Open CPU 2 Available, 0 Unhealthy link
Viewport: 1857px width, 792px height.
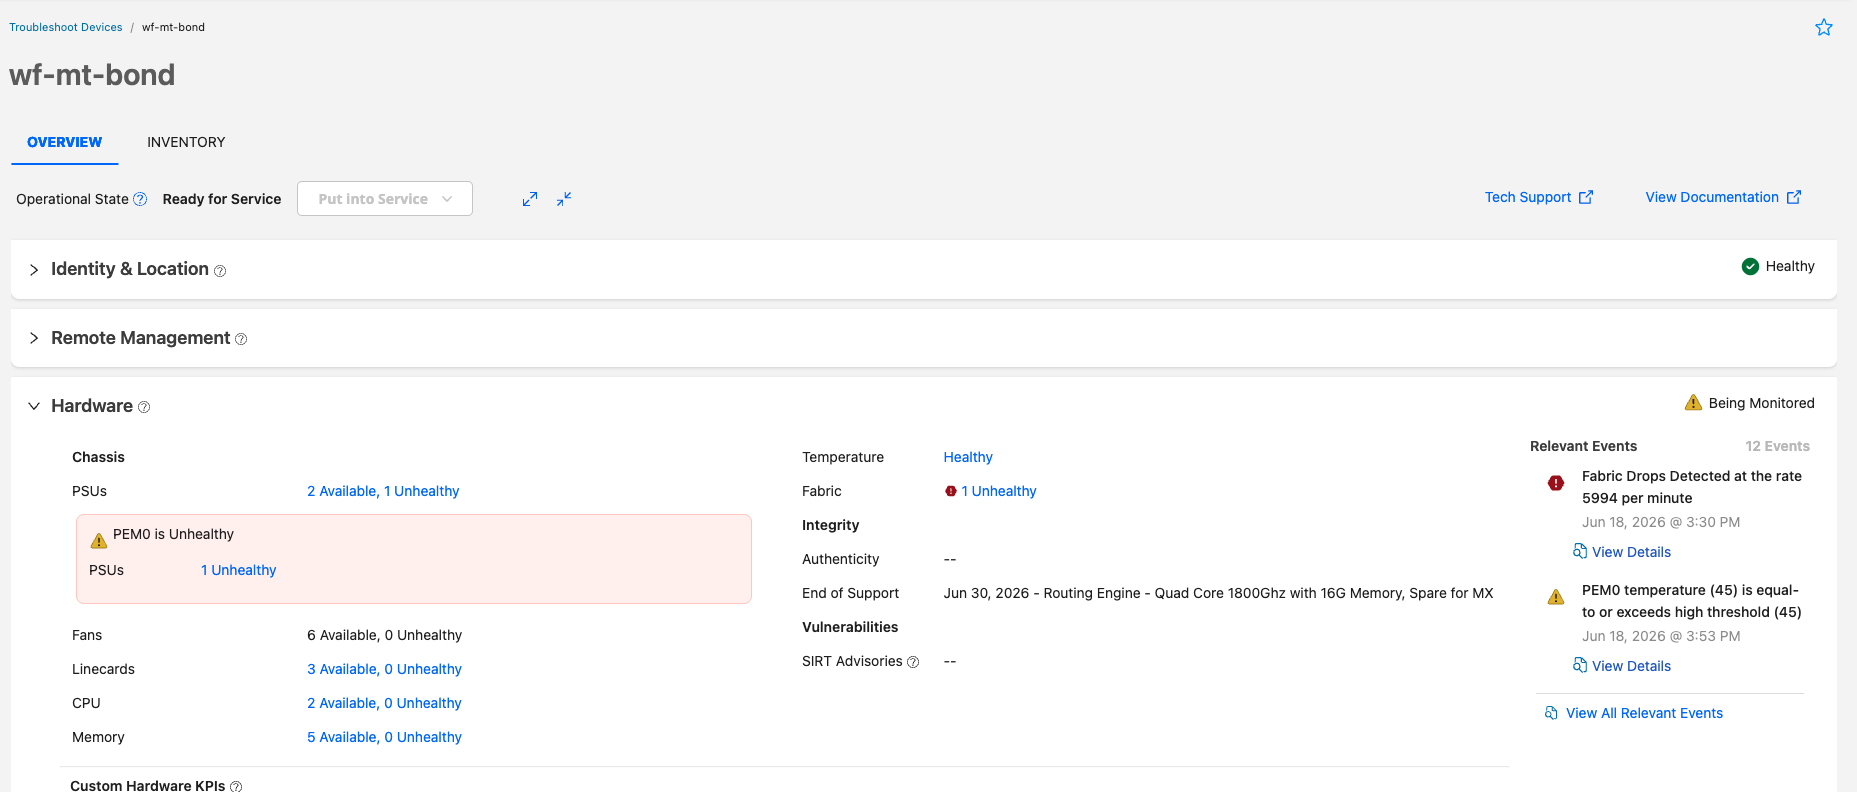[384, 703]
